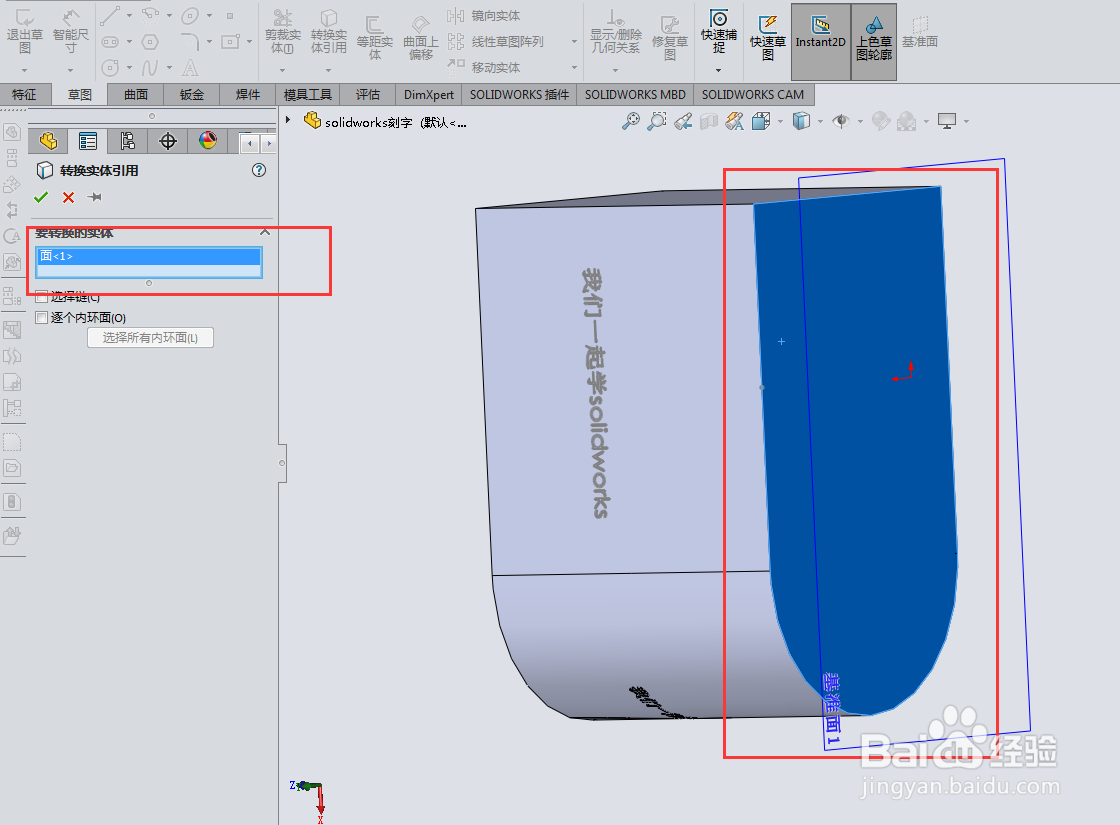Click the Plane (基准面) icon

pos(920,24)
